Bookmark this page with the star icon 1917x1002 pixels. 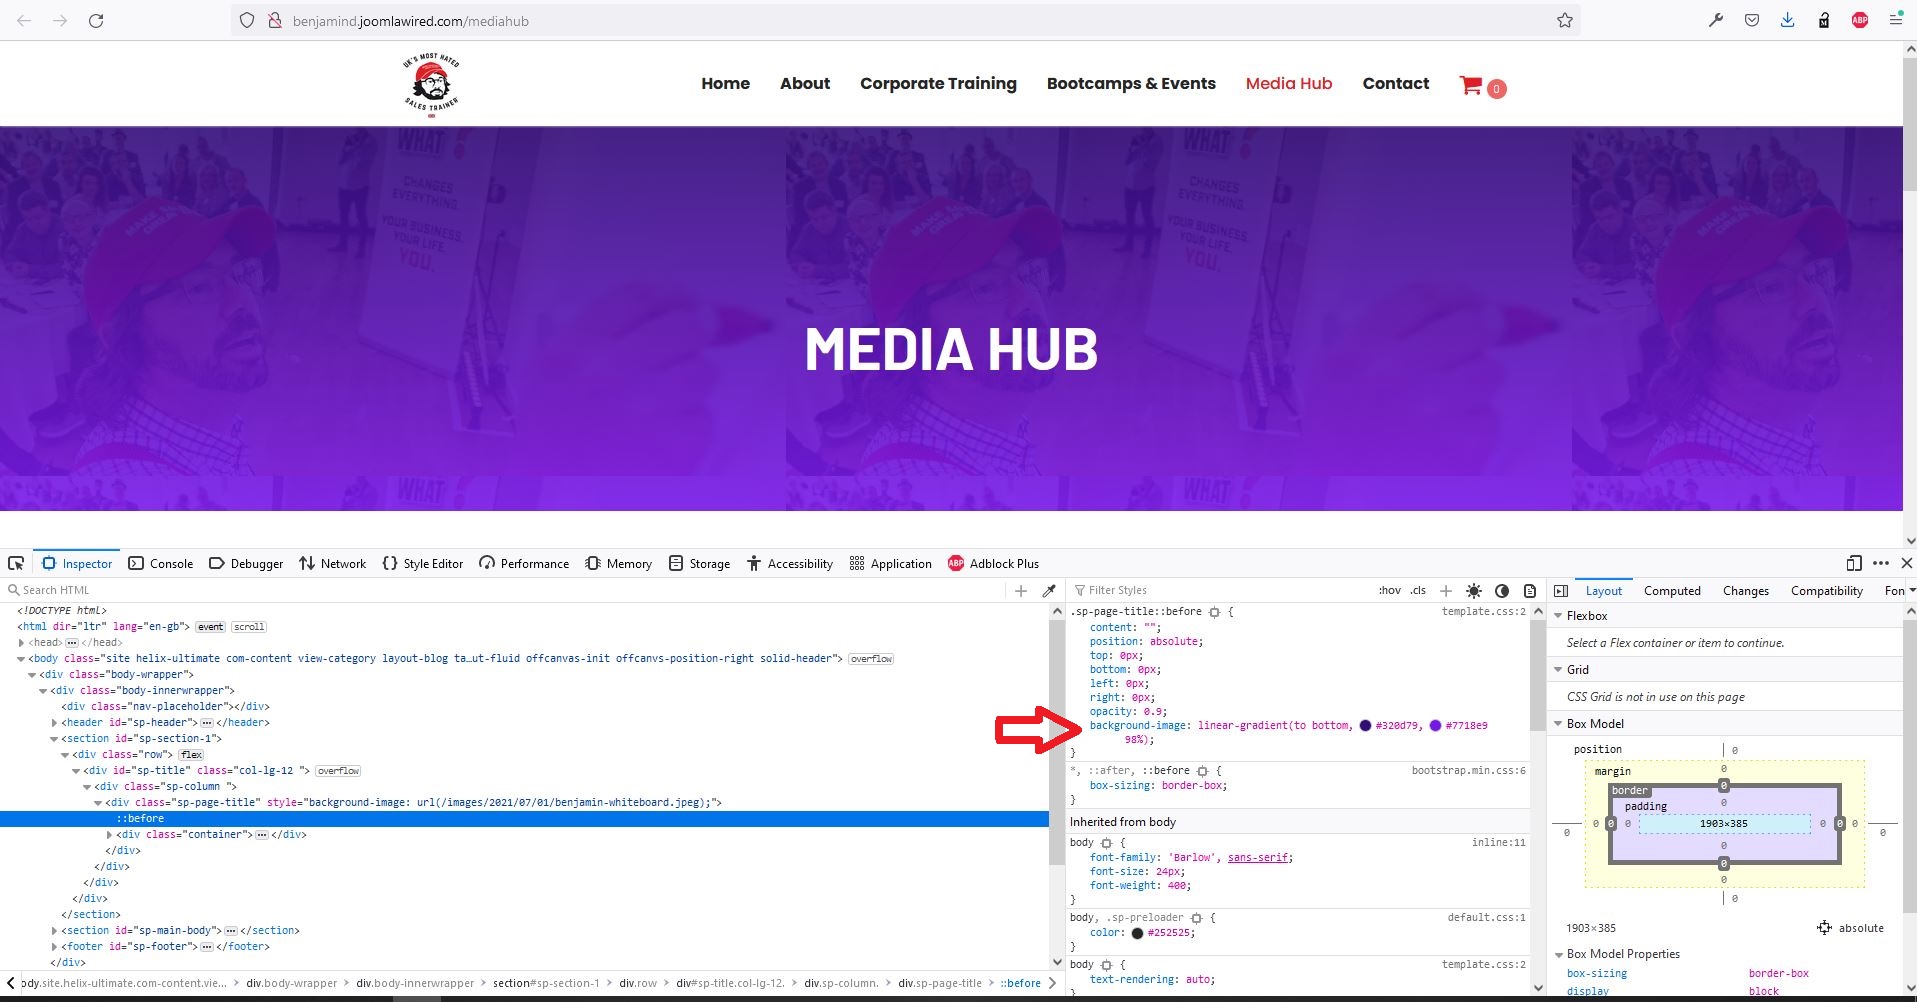click(1564, 20)
